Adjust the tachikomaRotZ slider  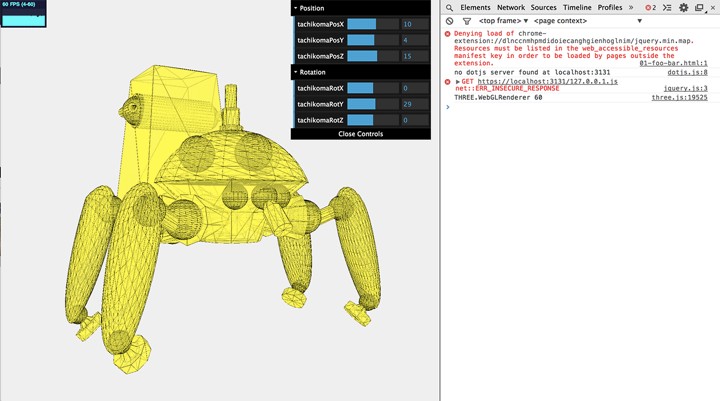[x=372, y=120]
